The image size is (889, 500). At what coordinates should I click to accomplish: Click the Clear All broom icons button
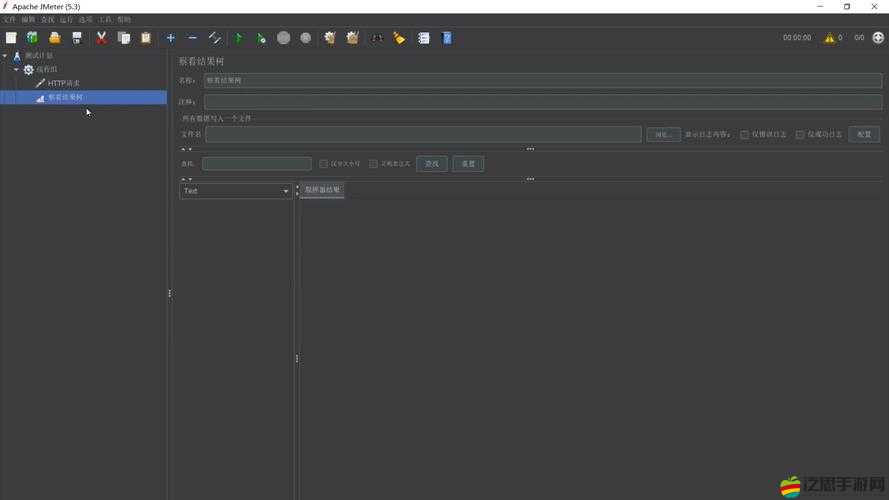(x=352, y=38)
